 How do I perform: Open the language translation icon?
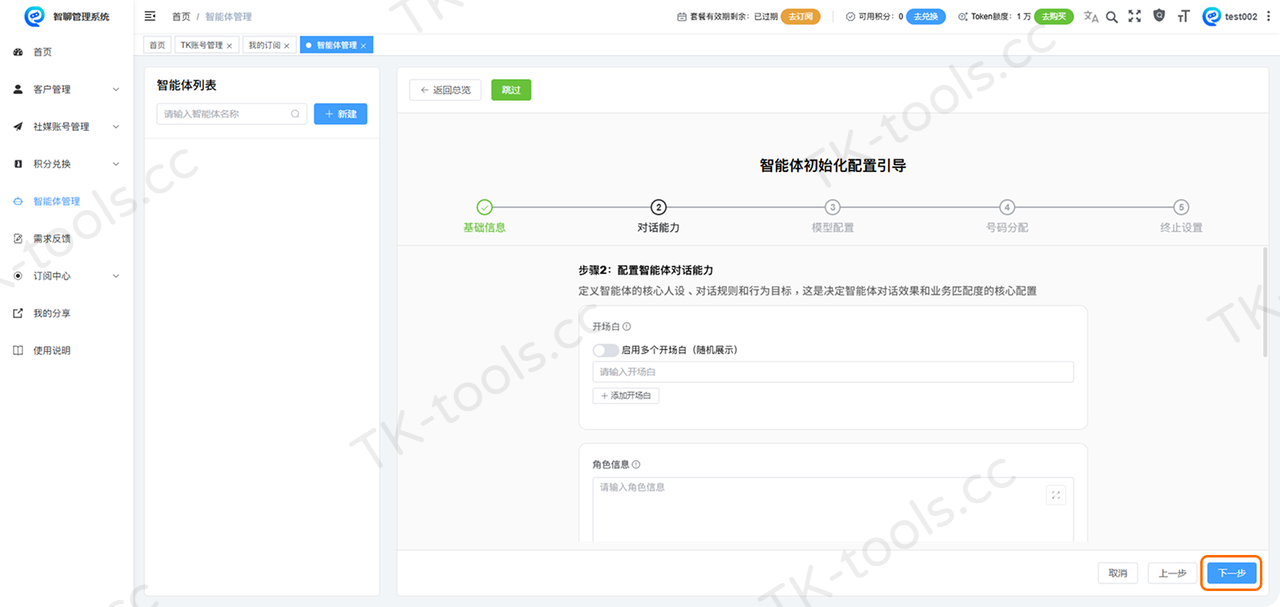point(1091,16)
